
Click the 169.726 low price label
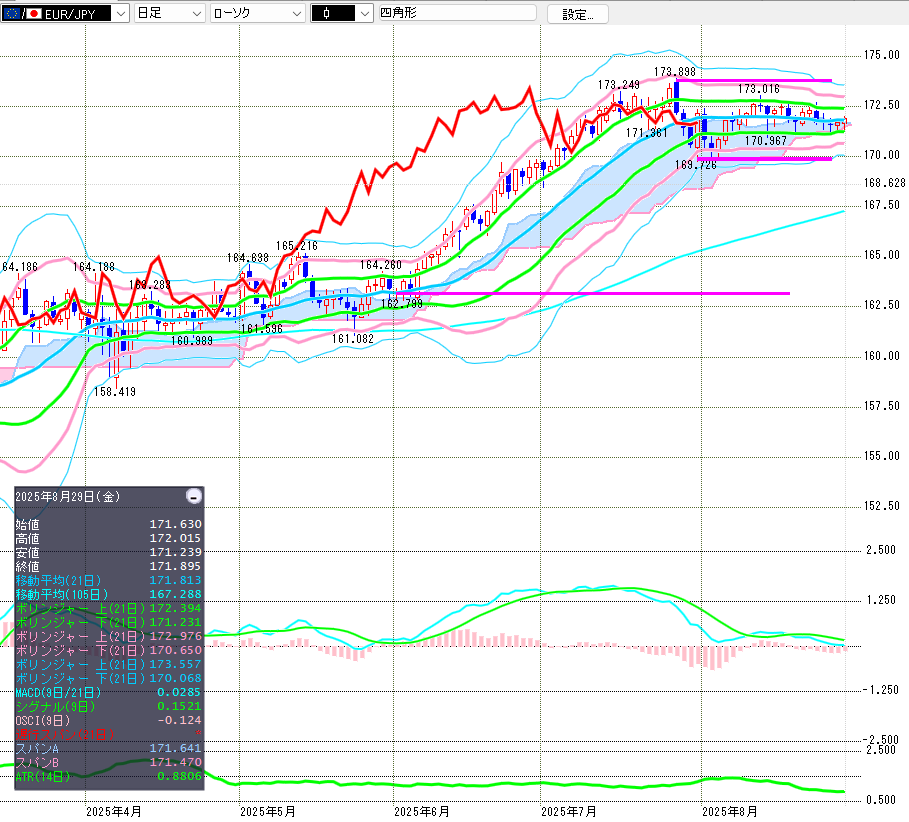(696, 165)
